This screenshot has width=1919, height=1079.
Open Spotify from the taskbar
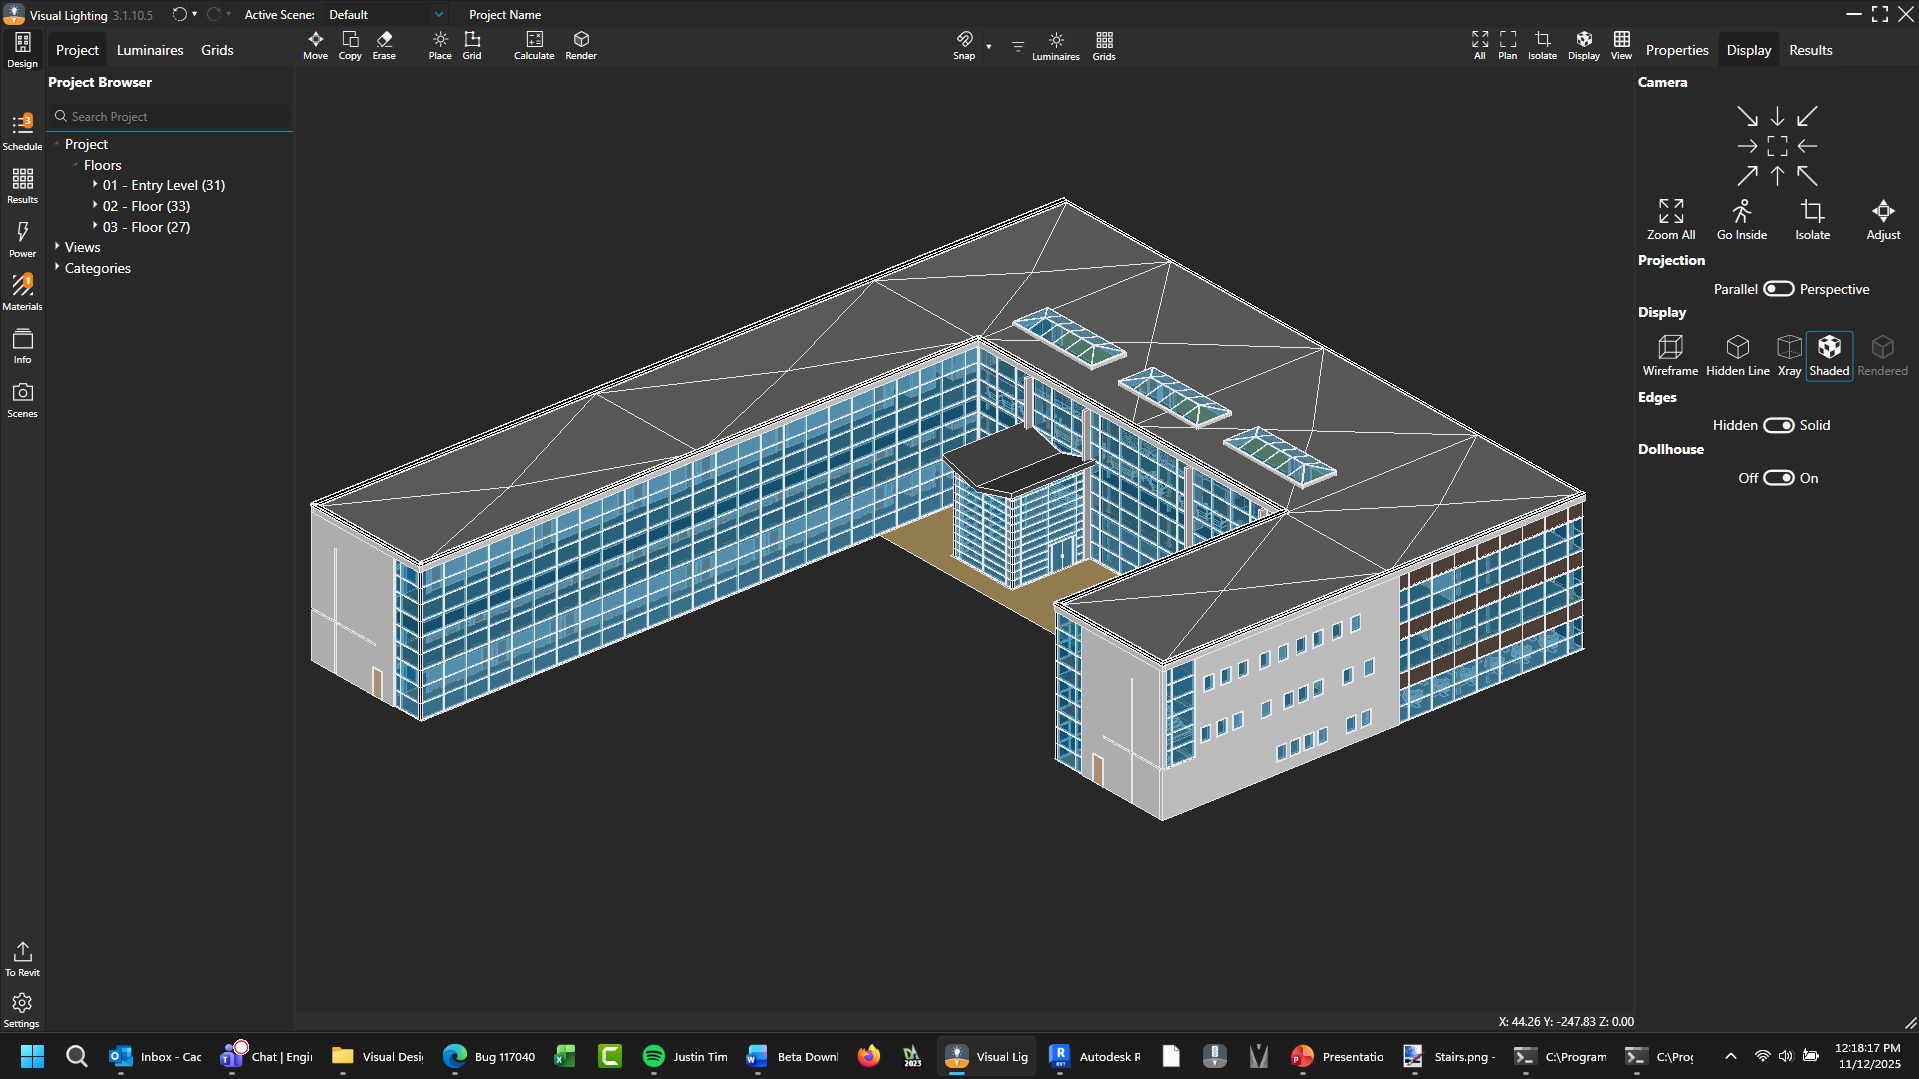(x=654, y=1056)
